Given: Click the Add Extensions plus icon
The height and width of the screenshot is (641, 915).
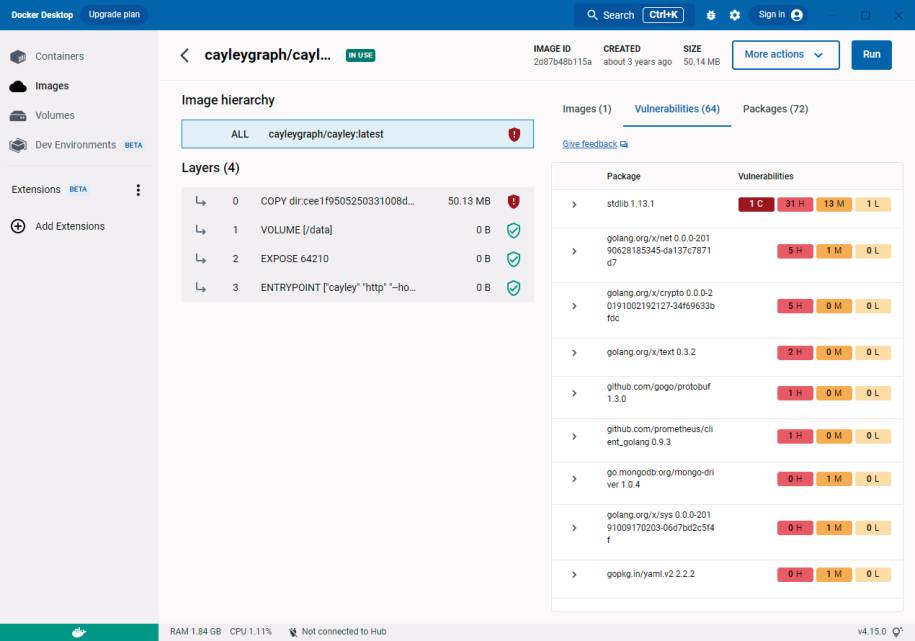Looking at the screenshot, I should 18,226.
